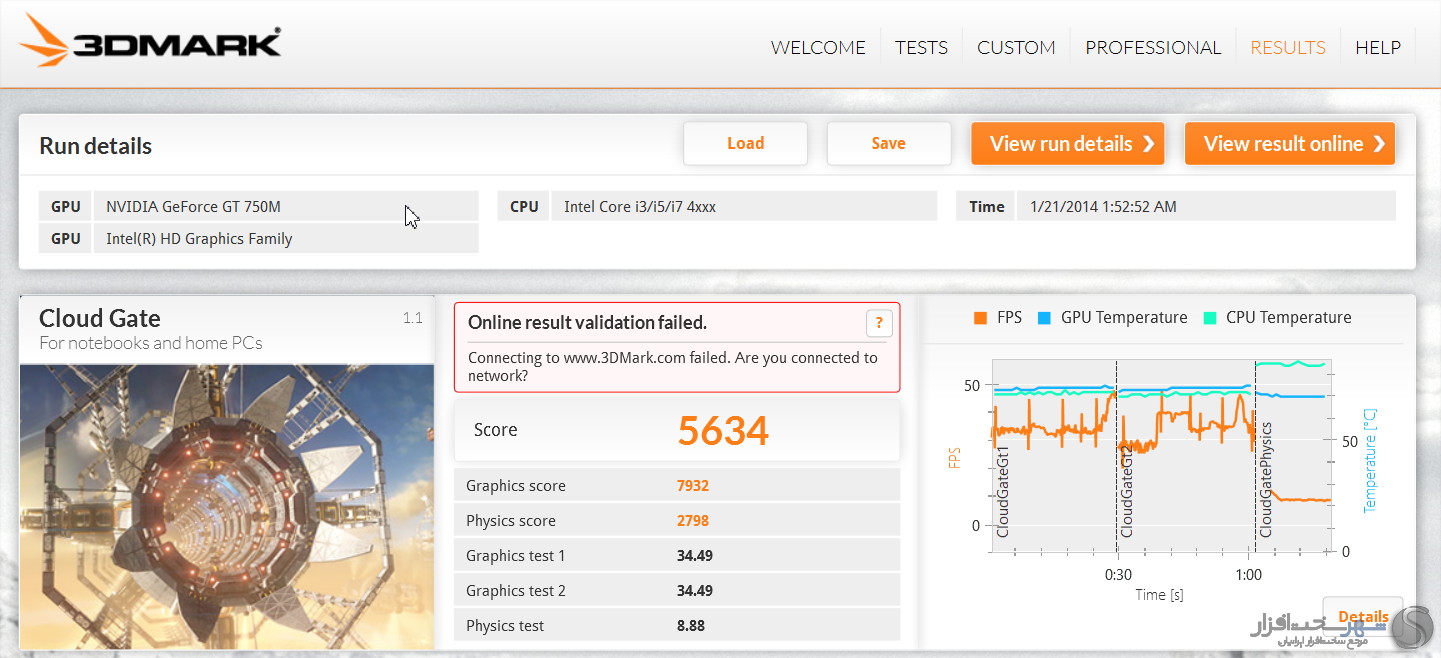Screen dimensions: 1441x658
Task: Go to the Custom tab
Action: [x=1015, y=47]
